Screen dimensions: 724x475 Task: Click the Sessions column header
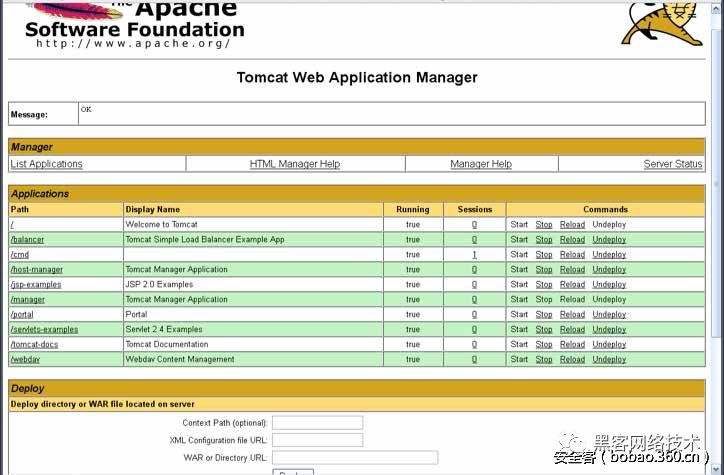475,210
